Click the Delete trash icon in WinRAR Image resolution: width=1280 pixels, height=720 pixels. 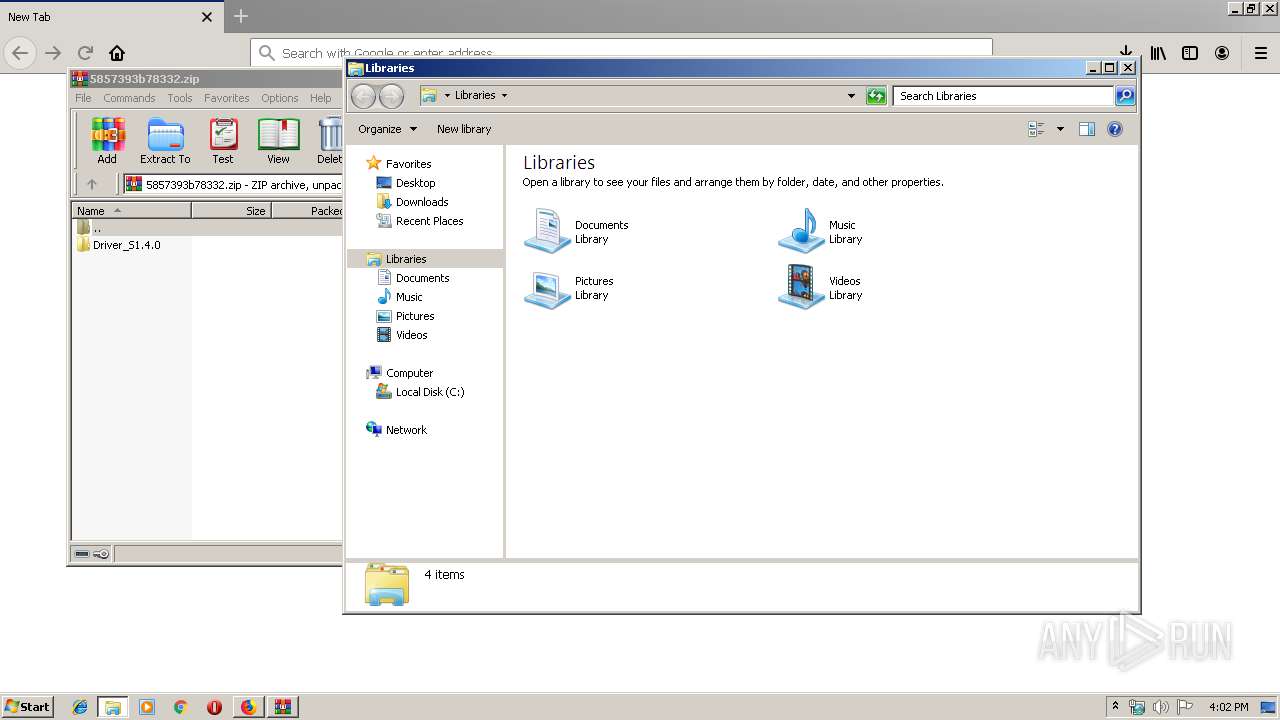click(329, 140)
